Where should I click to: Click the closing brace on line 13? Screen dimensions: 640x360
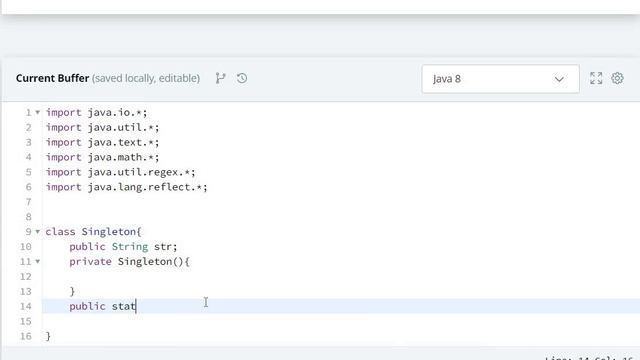[72, 291]
